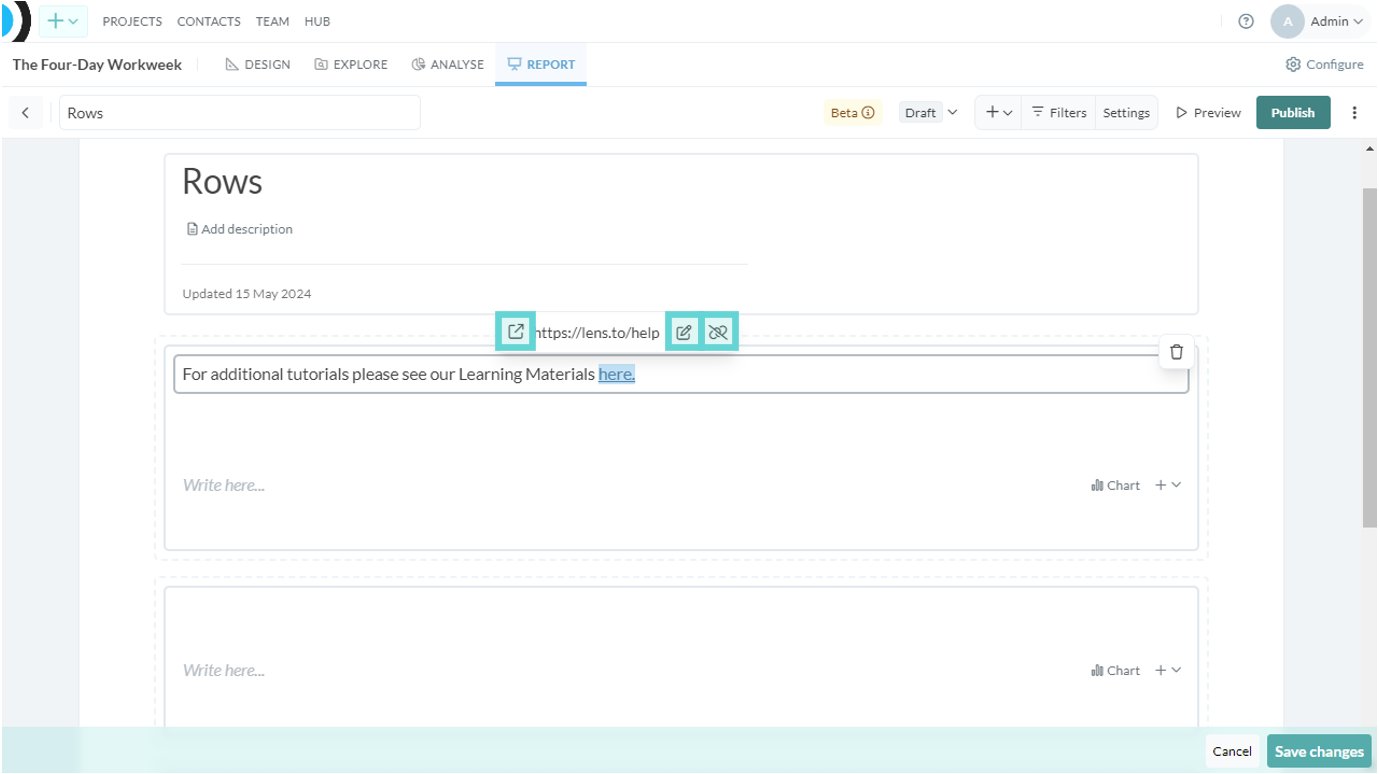Open the Filters panel
This screenshot has width=1379, height=774.
click(1058, 113)
